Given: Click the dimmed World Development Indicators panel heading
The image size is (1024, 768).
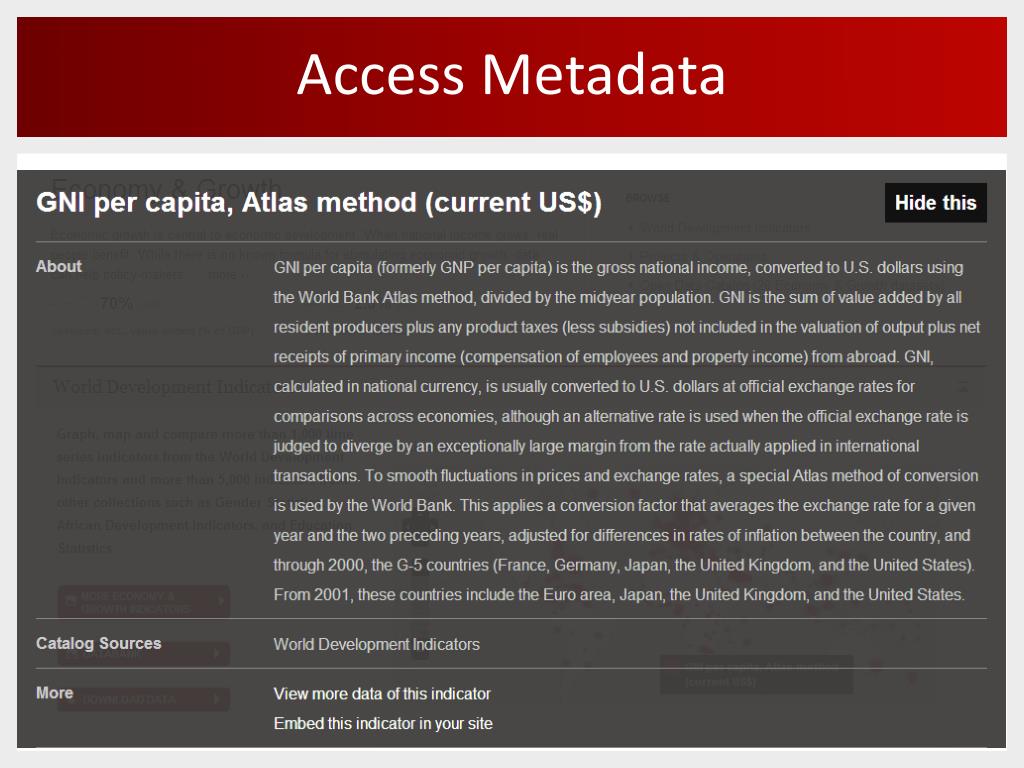Looking at the screenshot, I should click(162, 387).
